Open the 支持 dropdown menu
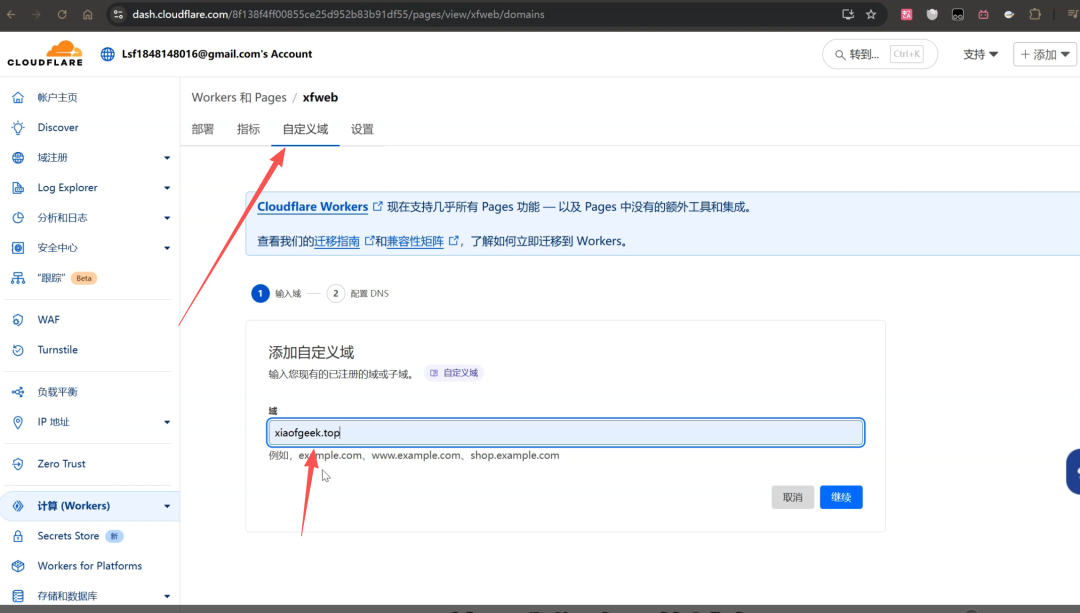The width and height of the screenshot is (1080, 613). (x=980, y=54)
